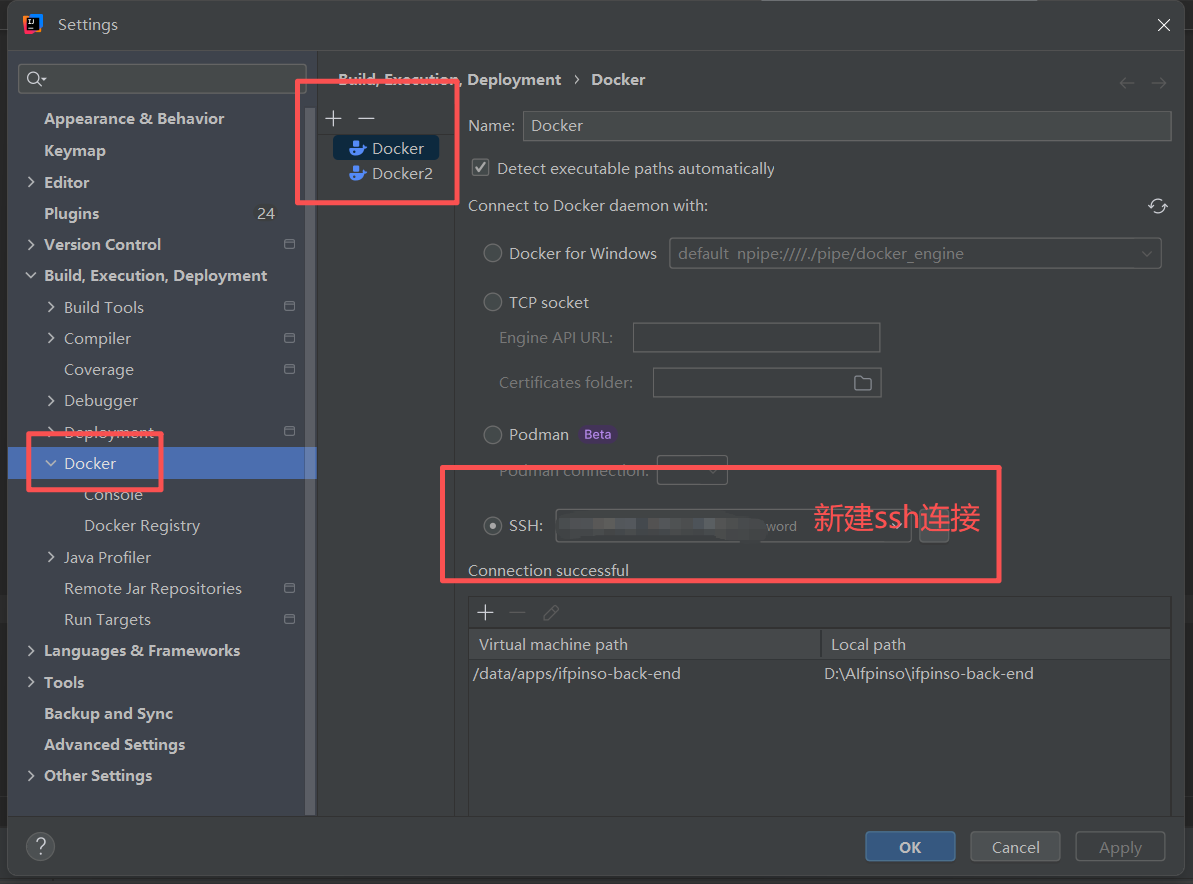Expand Languages & Frameworks section
Screen dimensions: 1193x884
click(30, 650)
